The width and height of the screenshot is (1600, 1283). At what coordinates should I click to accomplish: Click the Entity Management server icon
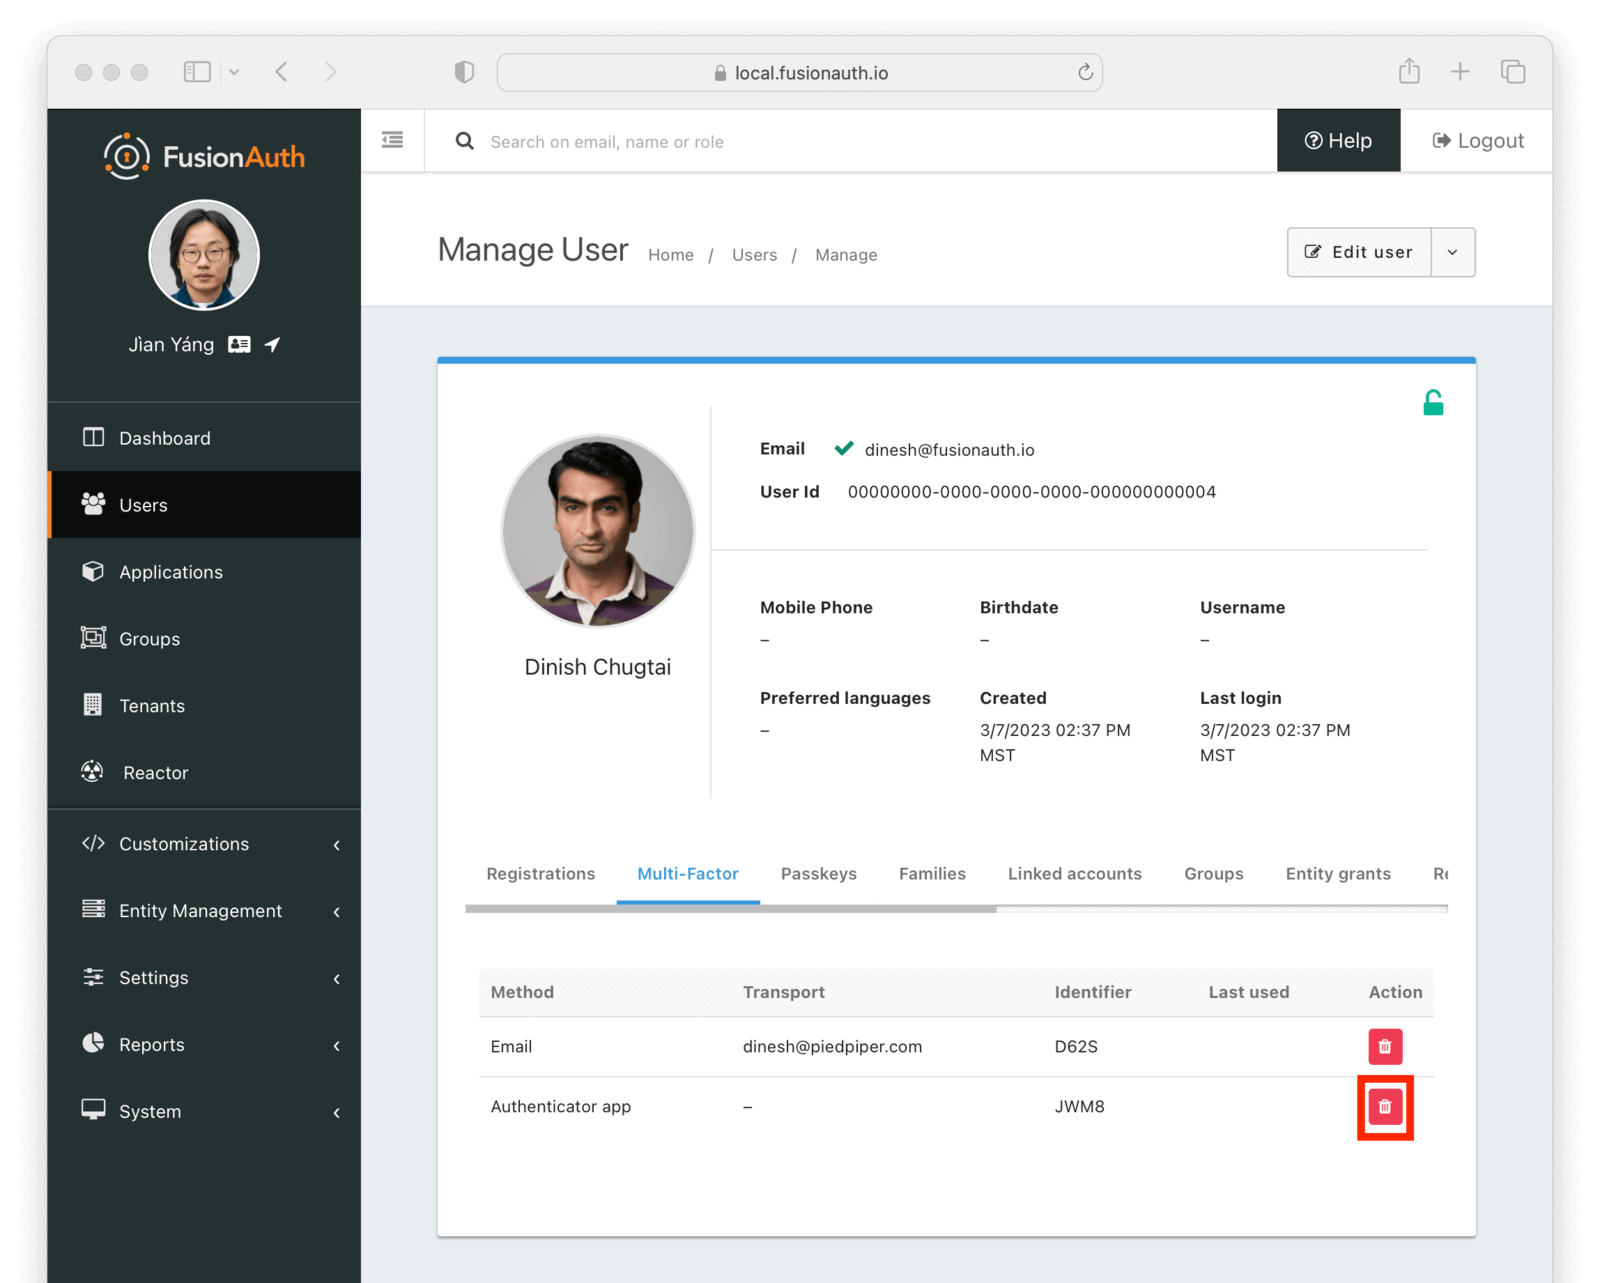pyautogui.click(x=93, y=909)
